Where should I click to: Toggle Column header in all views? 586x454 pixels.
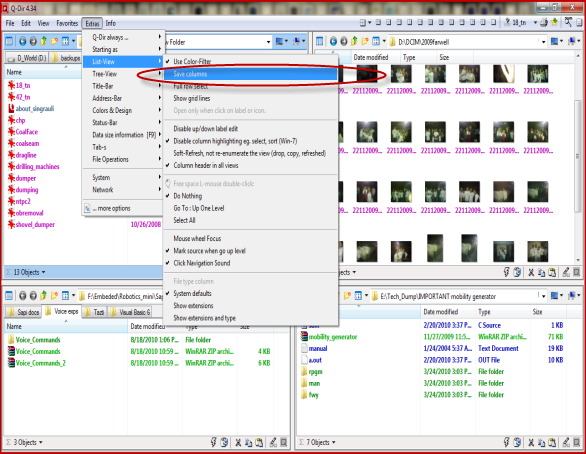point(251,165)
